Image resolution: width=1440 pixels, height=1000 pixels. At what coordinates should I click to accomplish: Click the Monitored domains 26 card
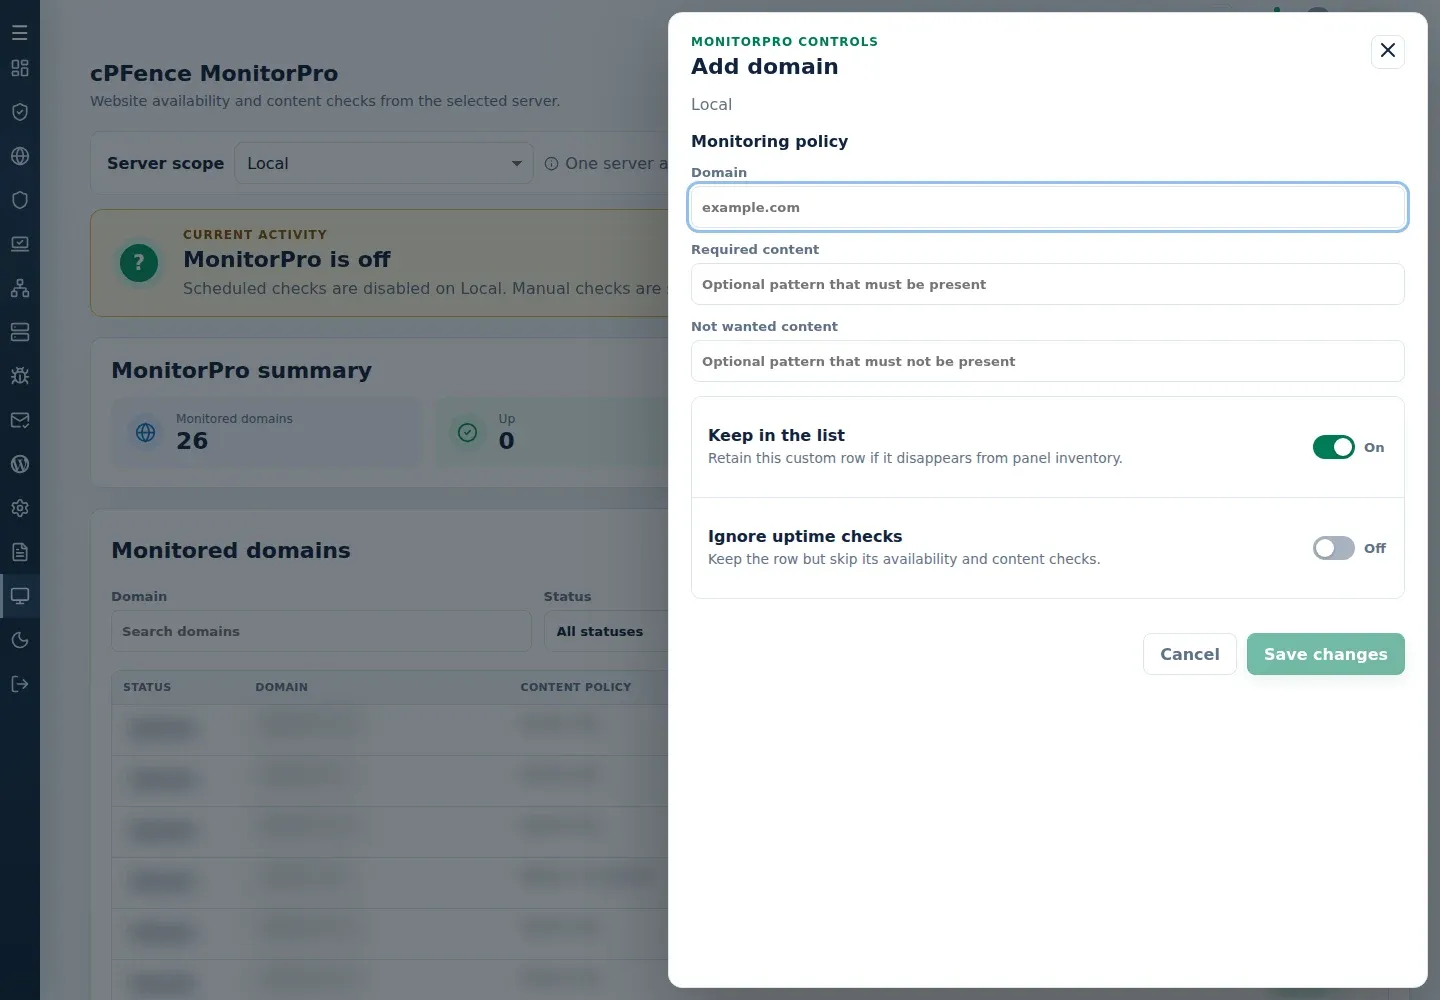pyautogui.click(x=267, y=432)
